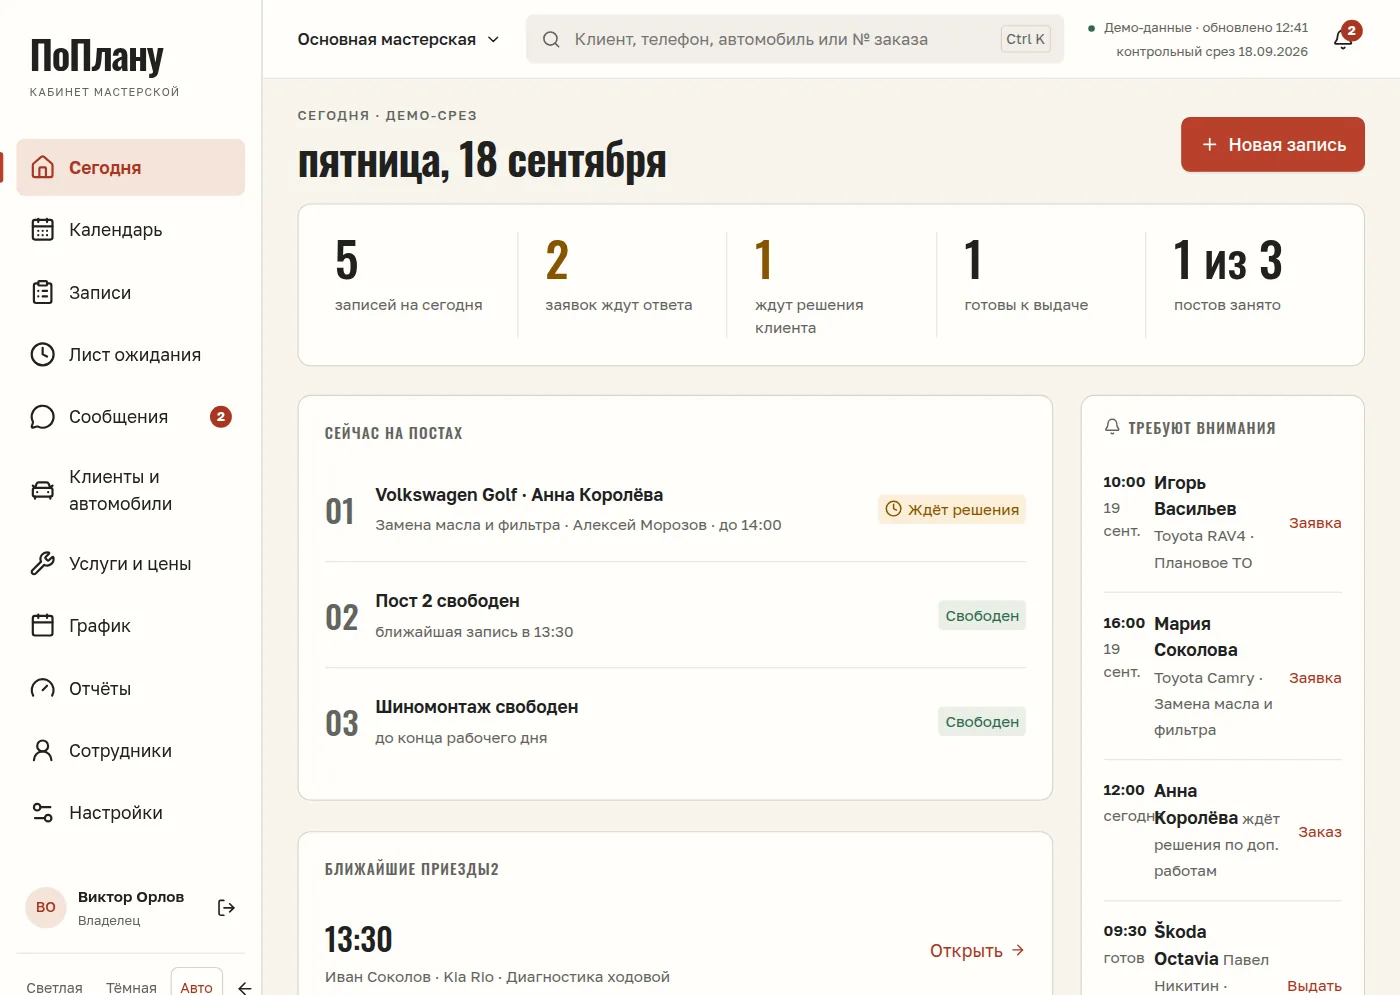The height and width of the screenshot is (995, 1400).
Task: Click the wrench icon for Услуги и цены
Action: (x=42, y=564)
